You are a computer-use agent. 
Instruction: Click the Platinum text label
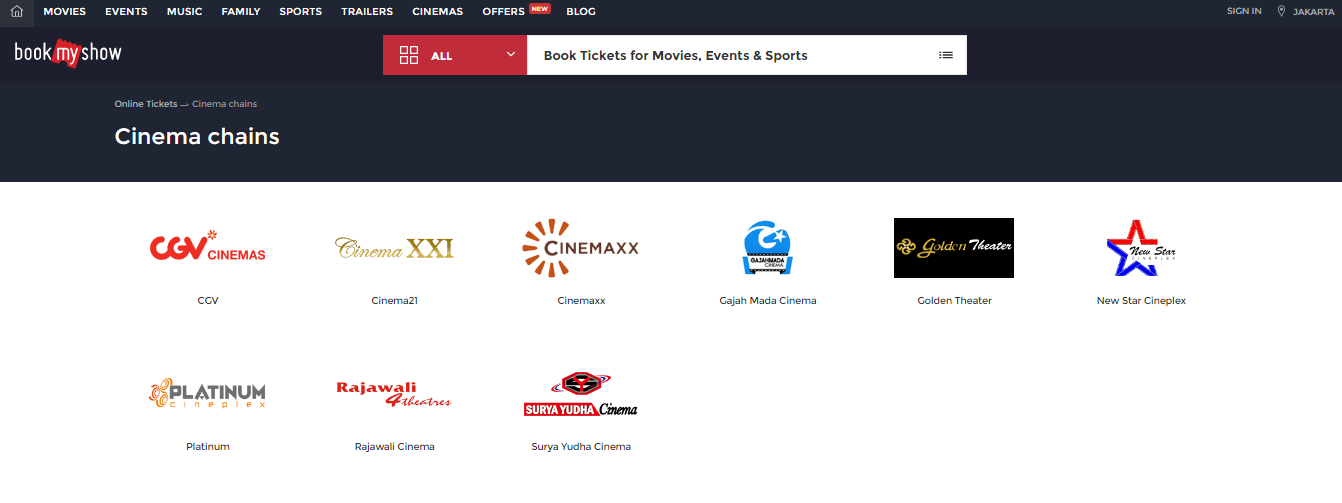coord(208,446)
